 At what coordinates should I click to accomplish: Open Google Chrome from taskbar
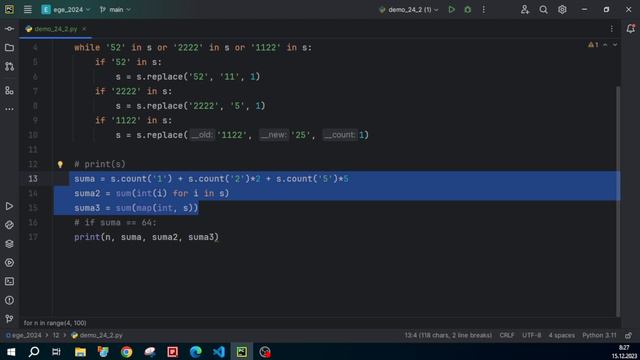pos(127,351)
